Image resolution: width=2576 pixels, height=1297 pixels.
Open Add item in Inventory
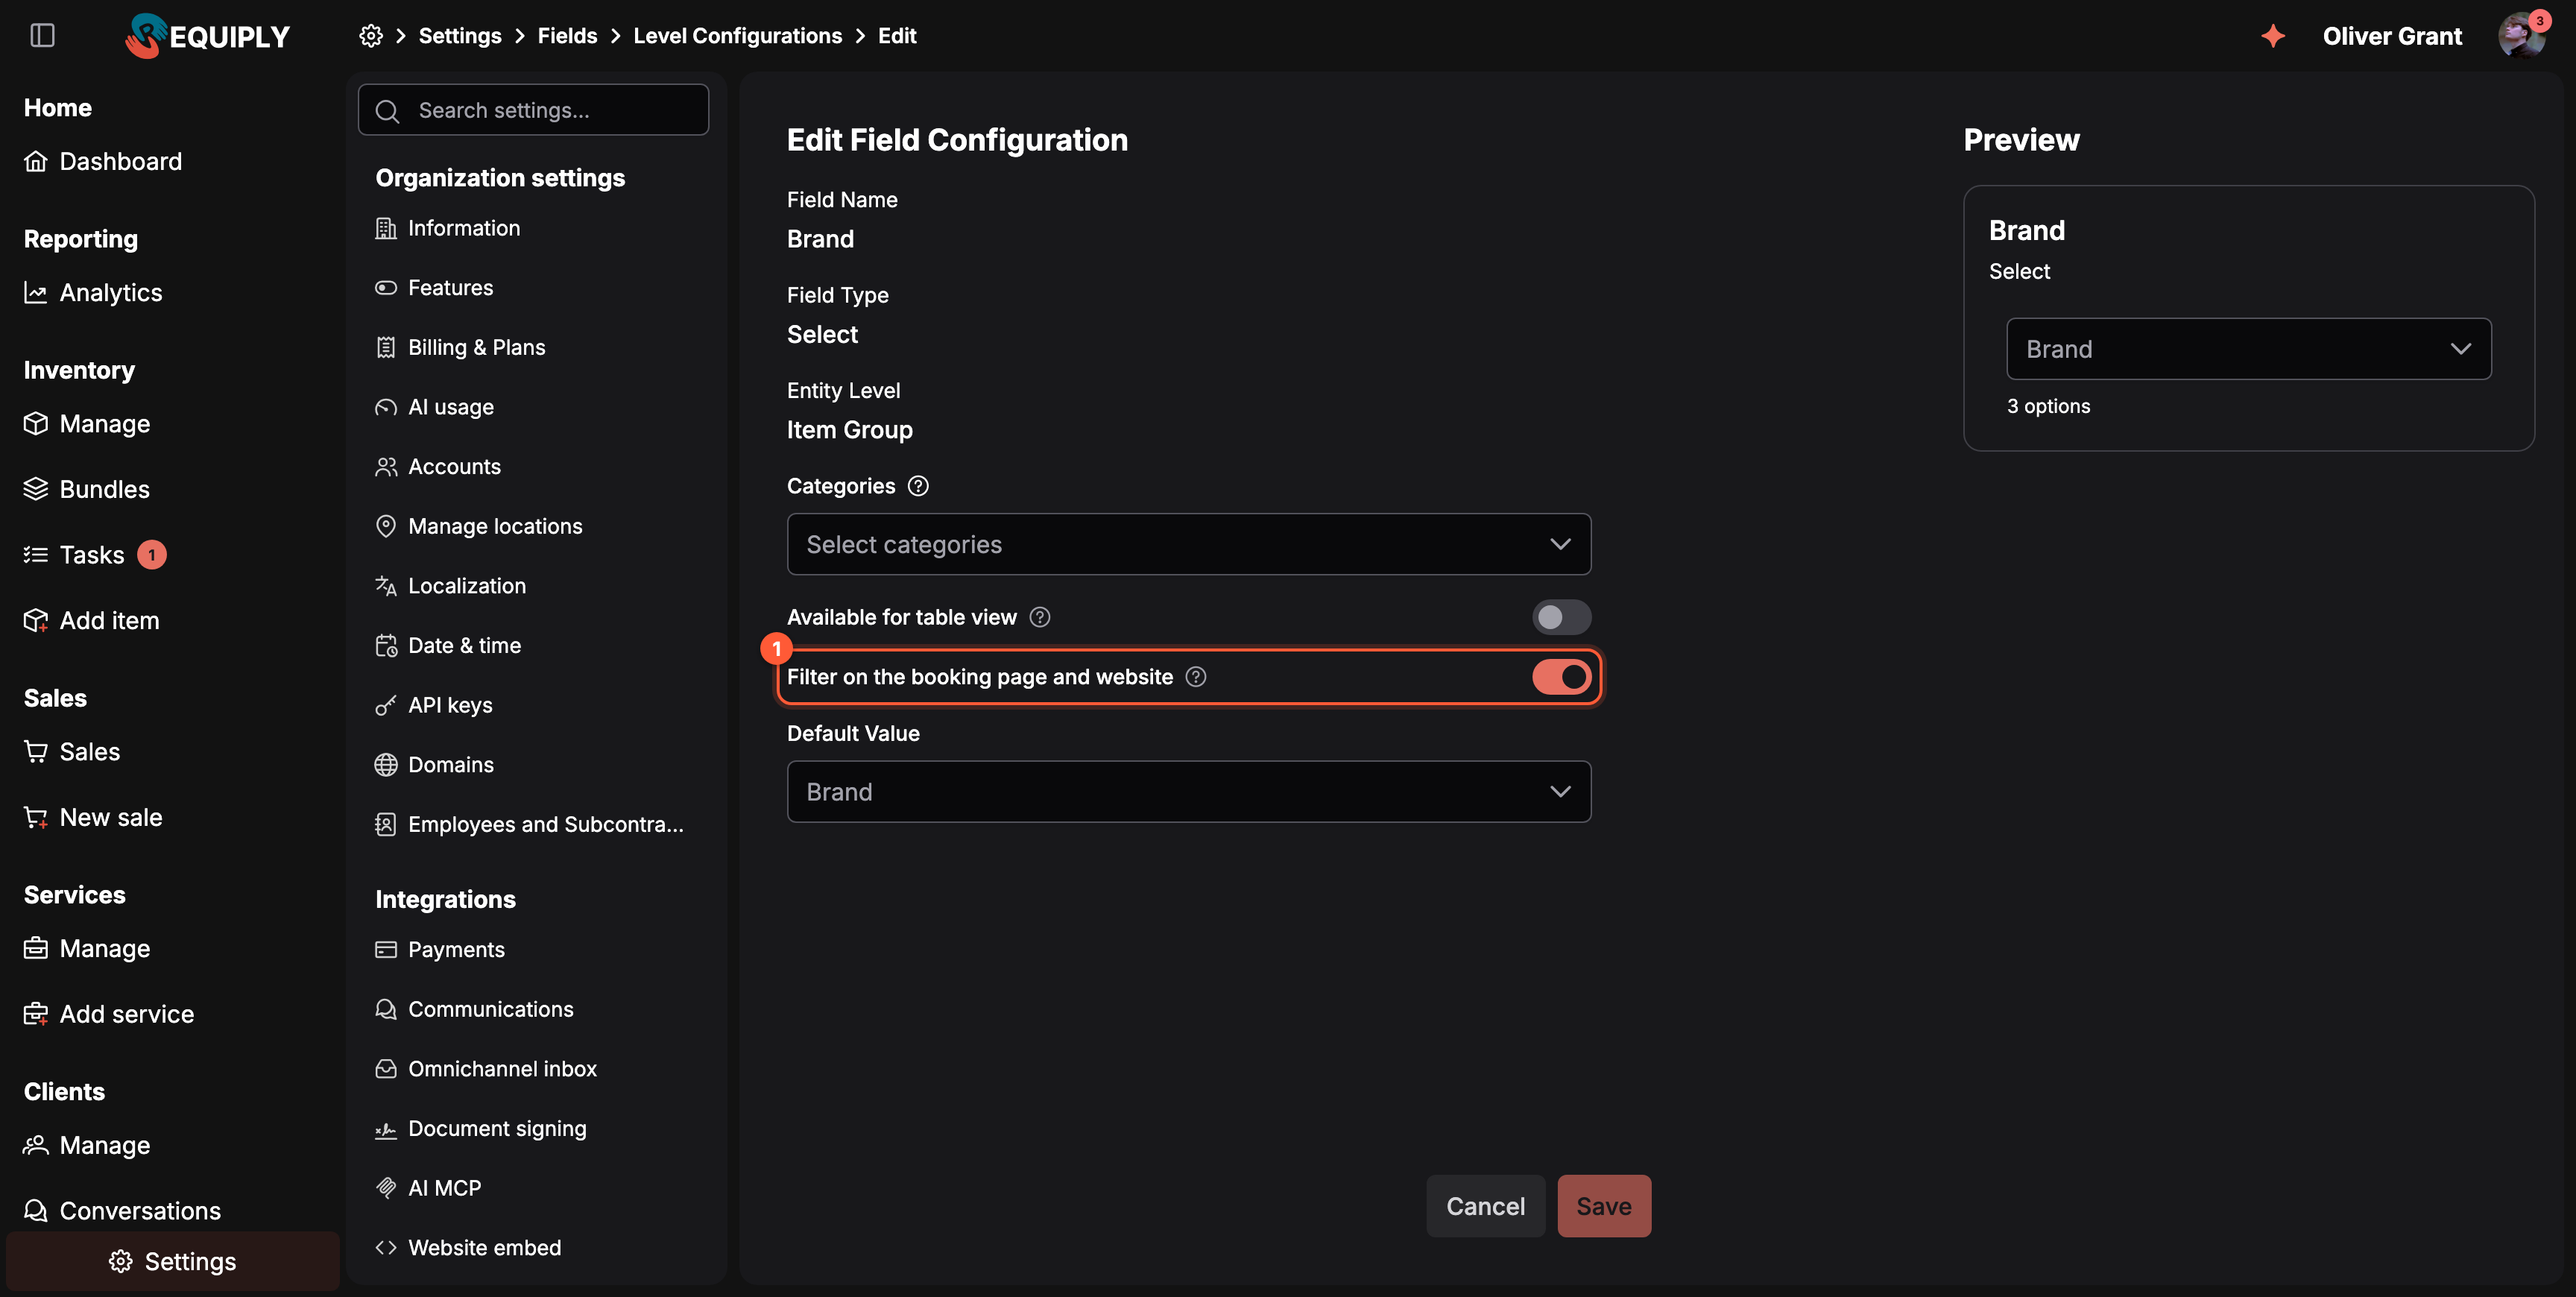(91, 620)
